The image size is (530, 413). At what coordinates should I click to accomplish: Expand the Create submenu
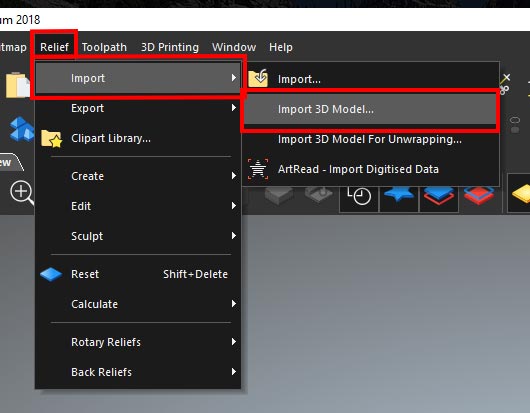click(x=138, y=176)
